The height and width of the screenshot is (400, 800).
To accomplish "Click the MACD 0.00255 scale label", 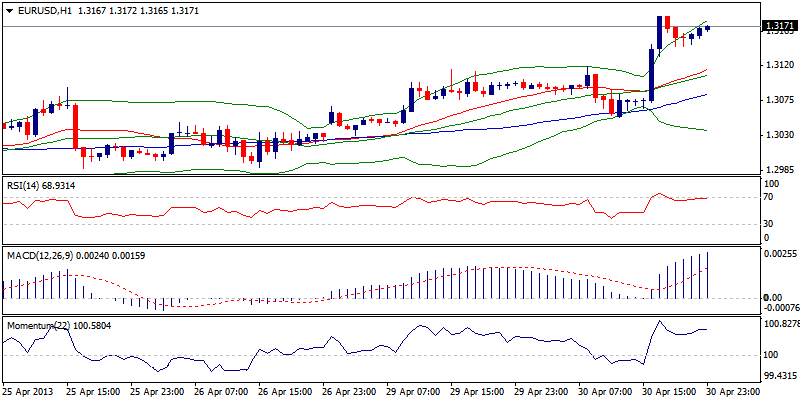I will 779,256.
